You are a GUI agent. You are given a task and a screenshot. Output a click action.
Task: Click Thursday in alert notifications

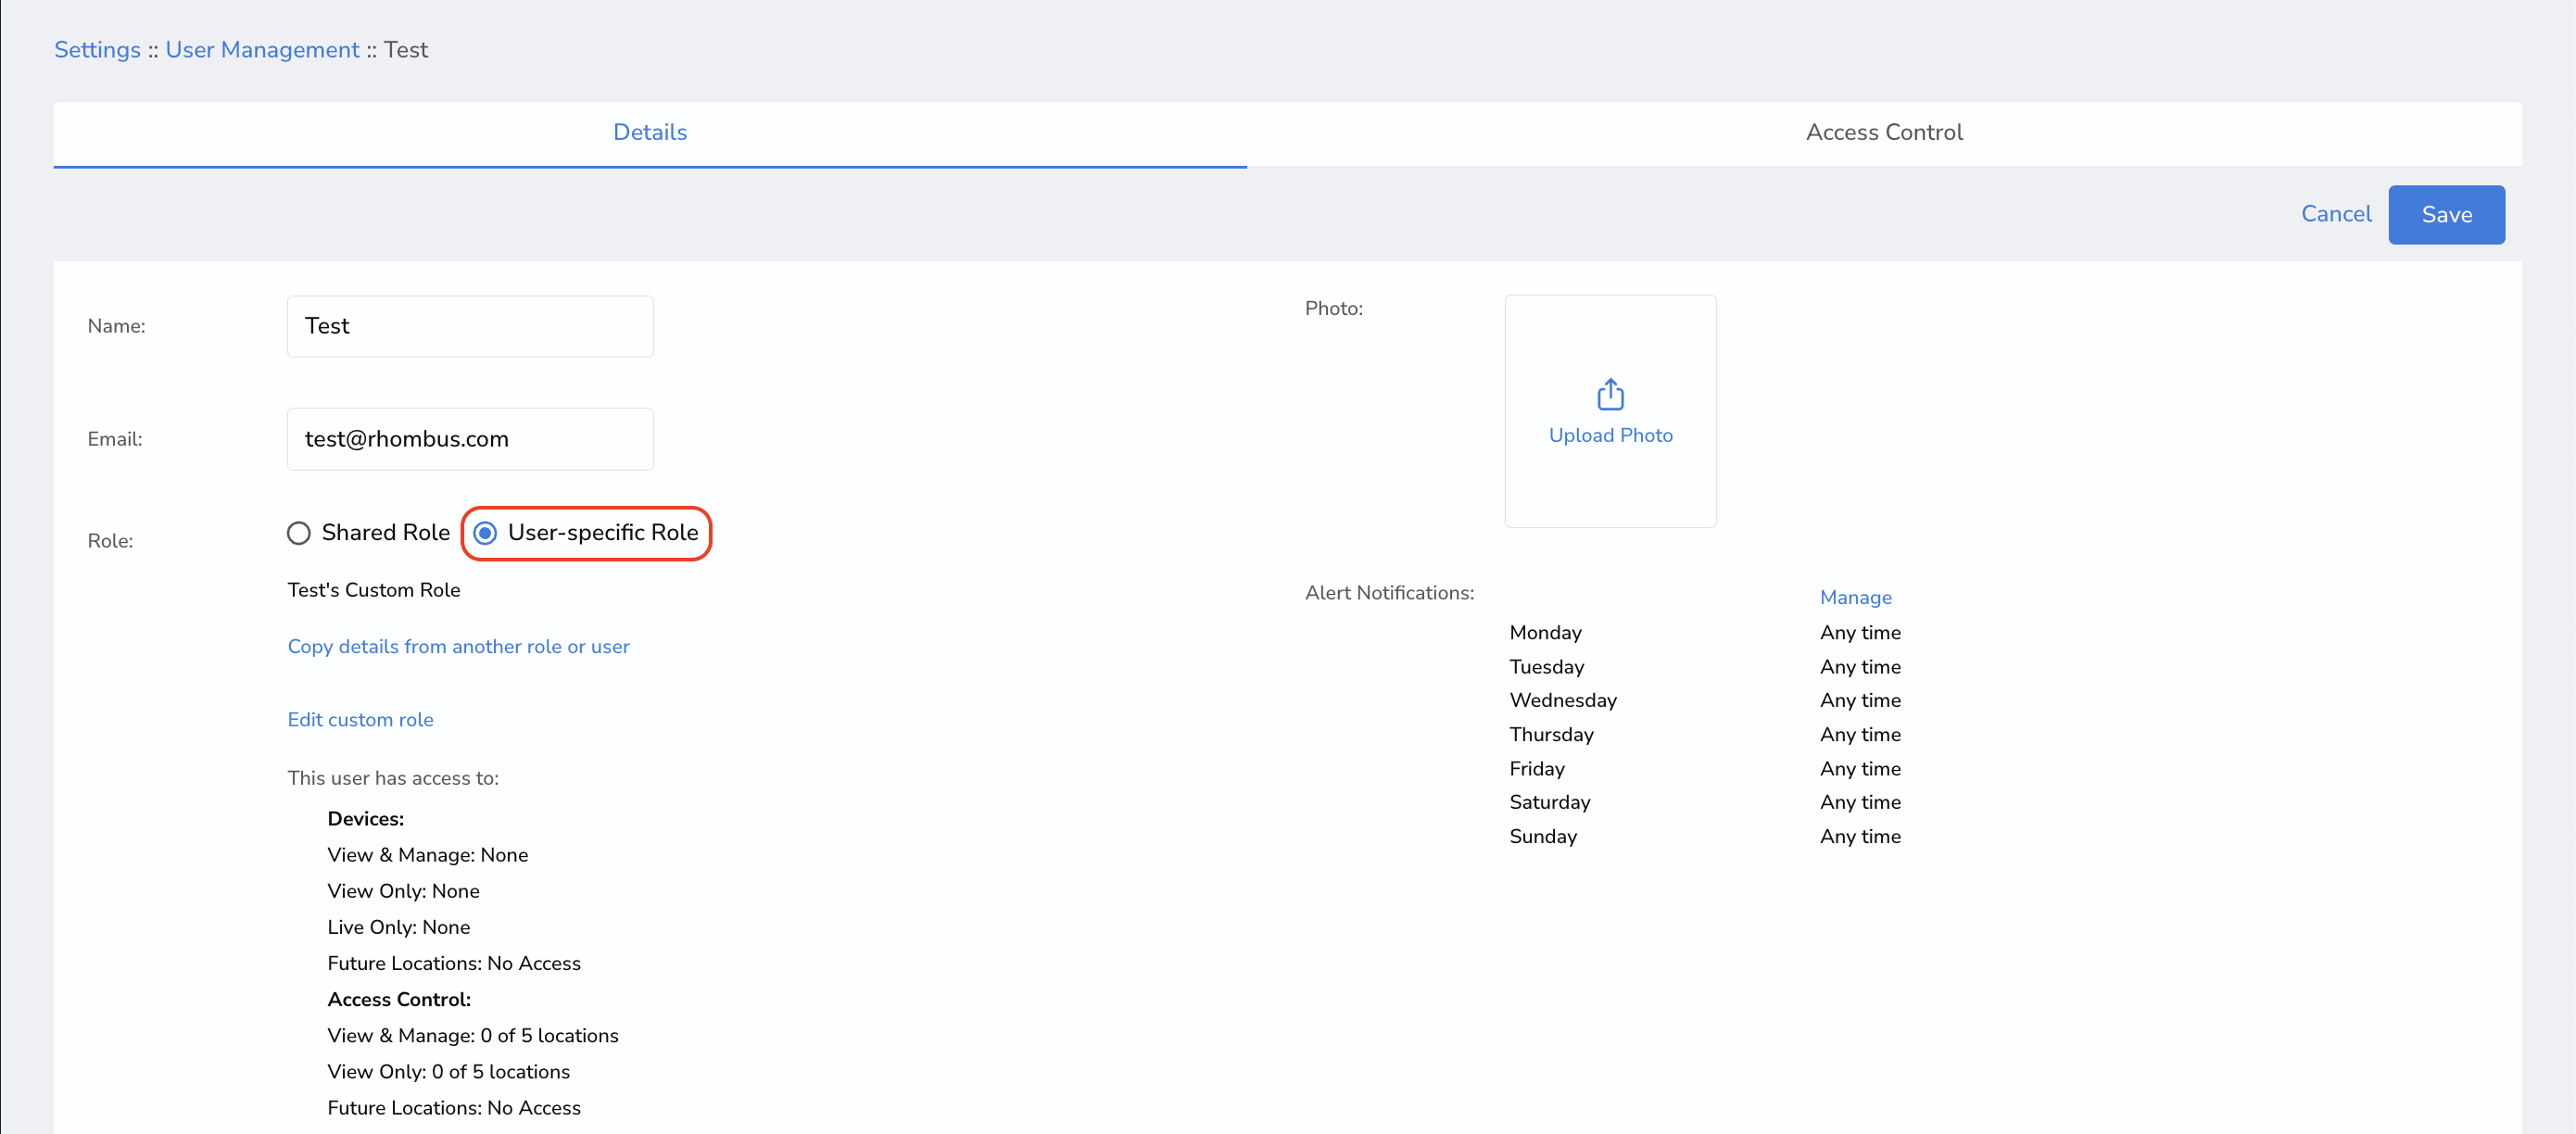[1551, 735]
